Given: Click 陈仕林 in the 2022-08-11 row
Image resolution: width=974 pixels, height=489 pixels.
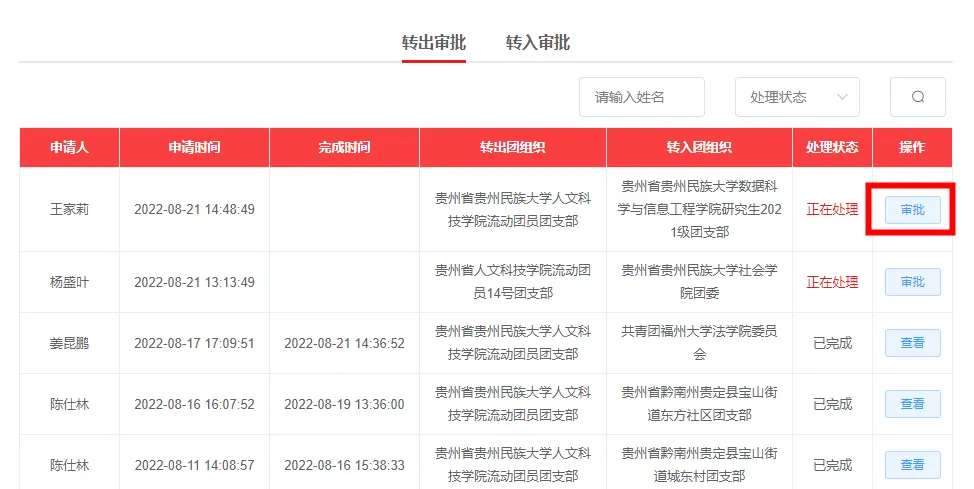Looking at the screenshot, I should point(70,465).
